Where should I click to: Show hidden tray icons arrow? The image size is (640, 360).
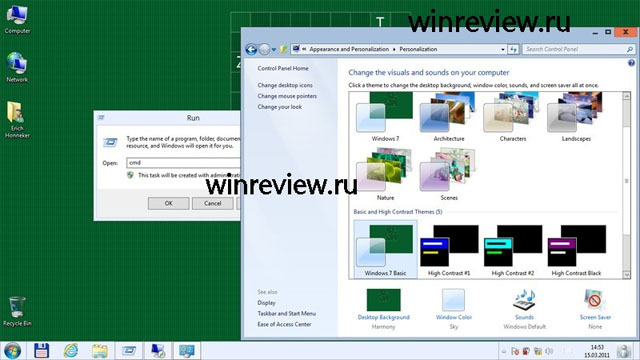504,351
